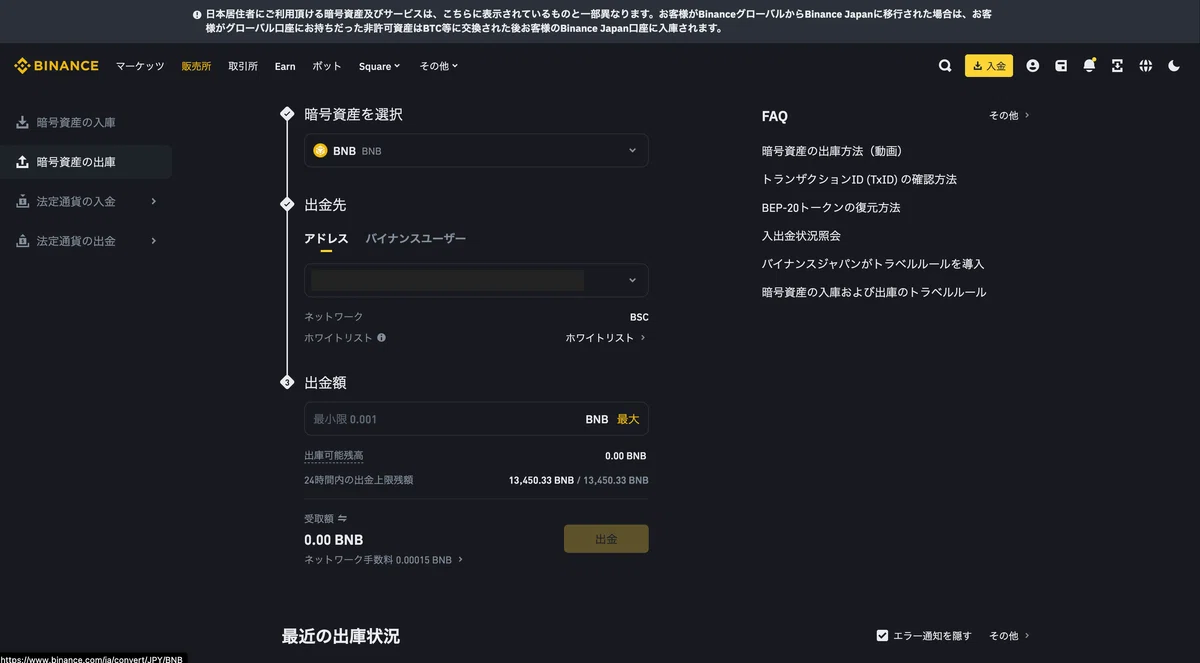
Task: Click the BNB coin icon
Action: pos(320,150)
